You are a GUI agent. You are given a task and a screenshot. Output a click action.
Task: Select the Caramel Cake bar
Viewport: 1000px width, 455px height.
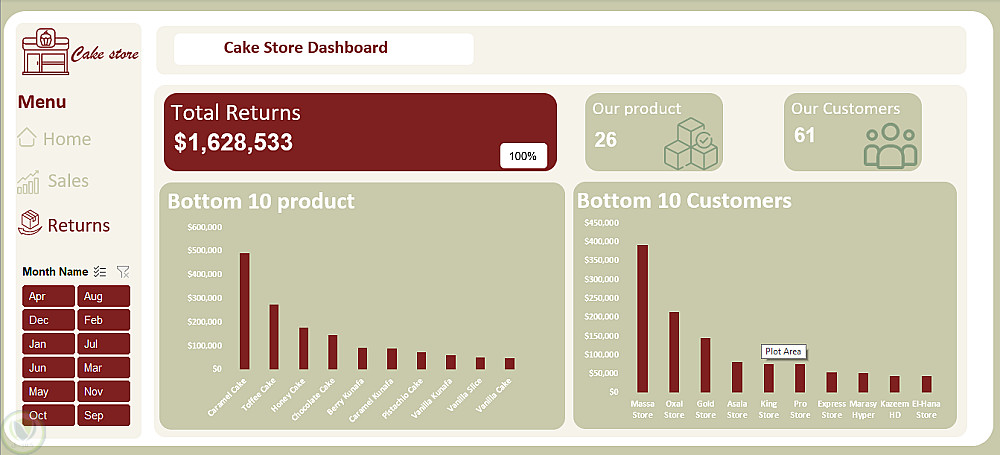coord(244,311)
